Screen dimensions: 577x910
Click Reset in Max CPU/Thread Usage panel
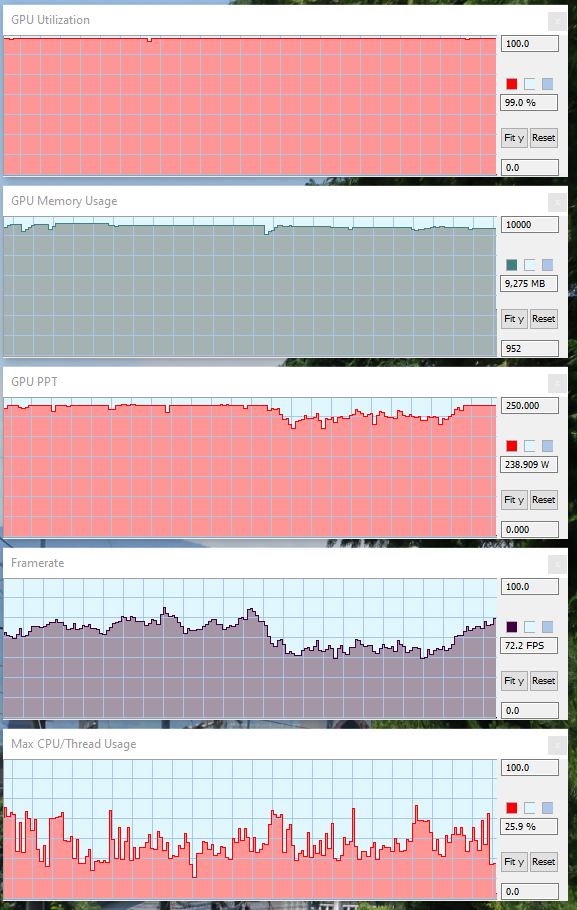(x=544, y=862)
